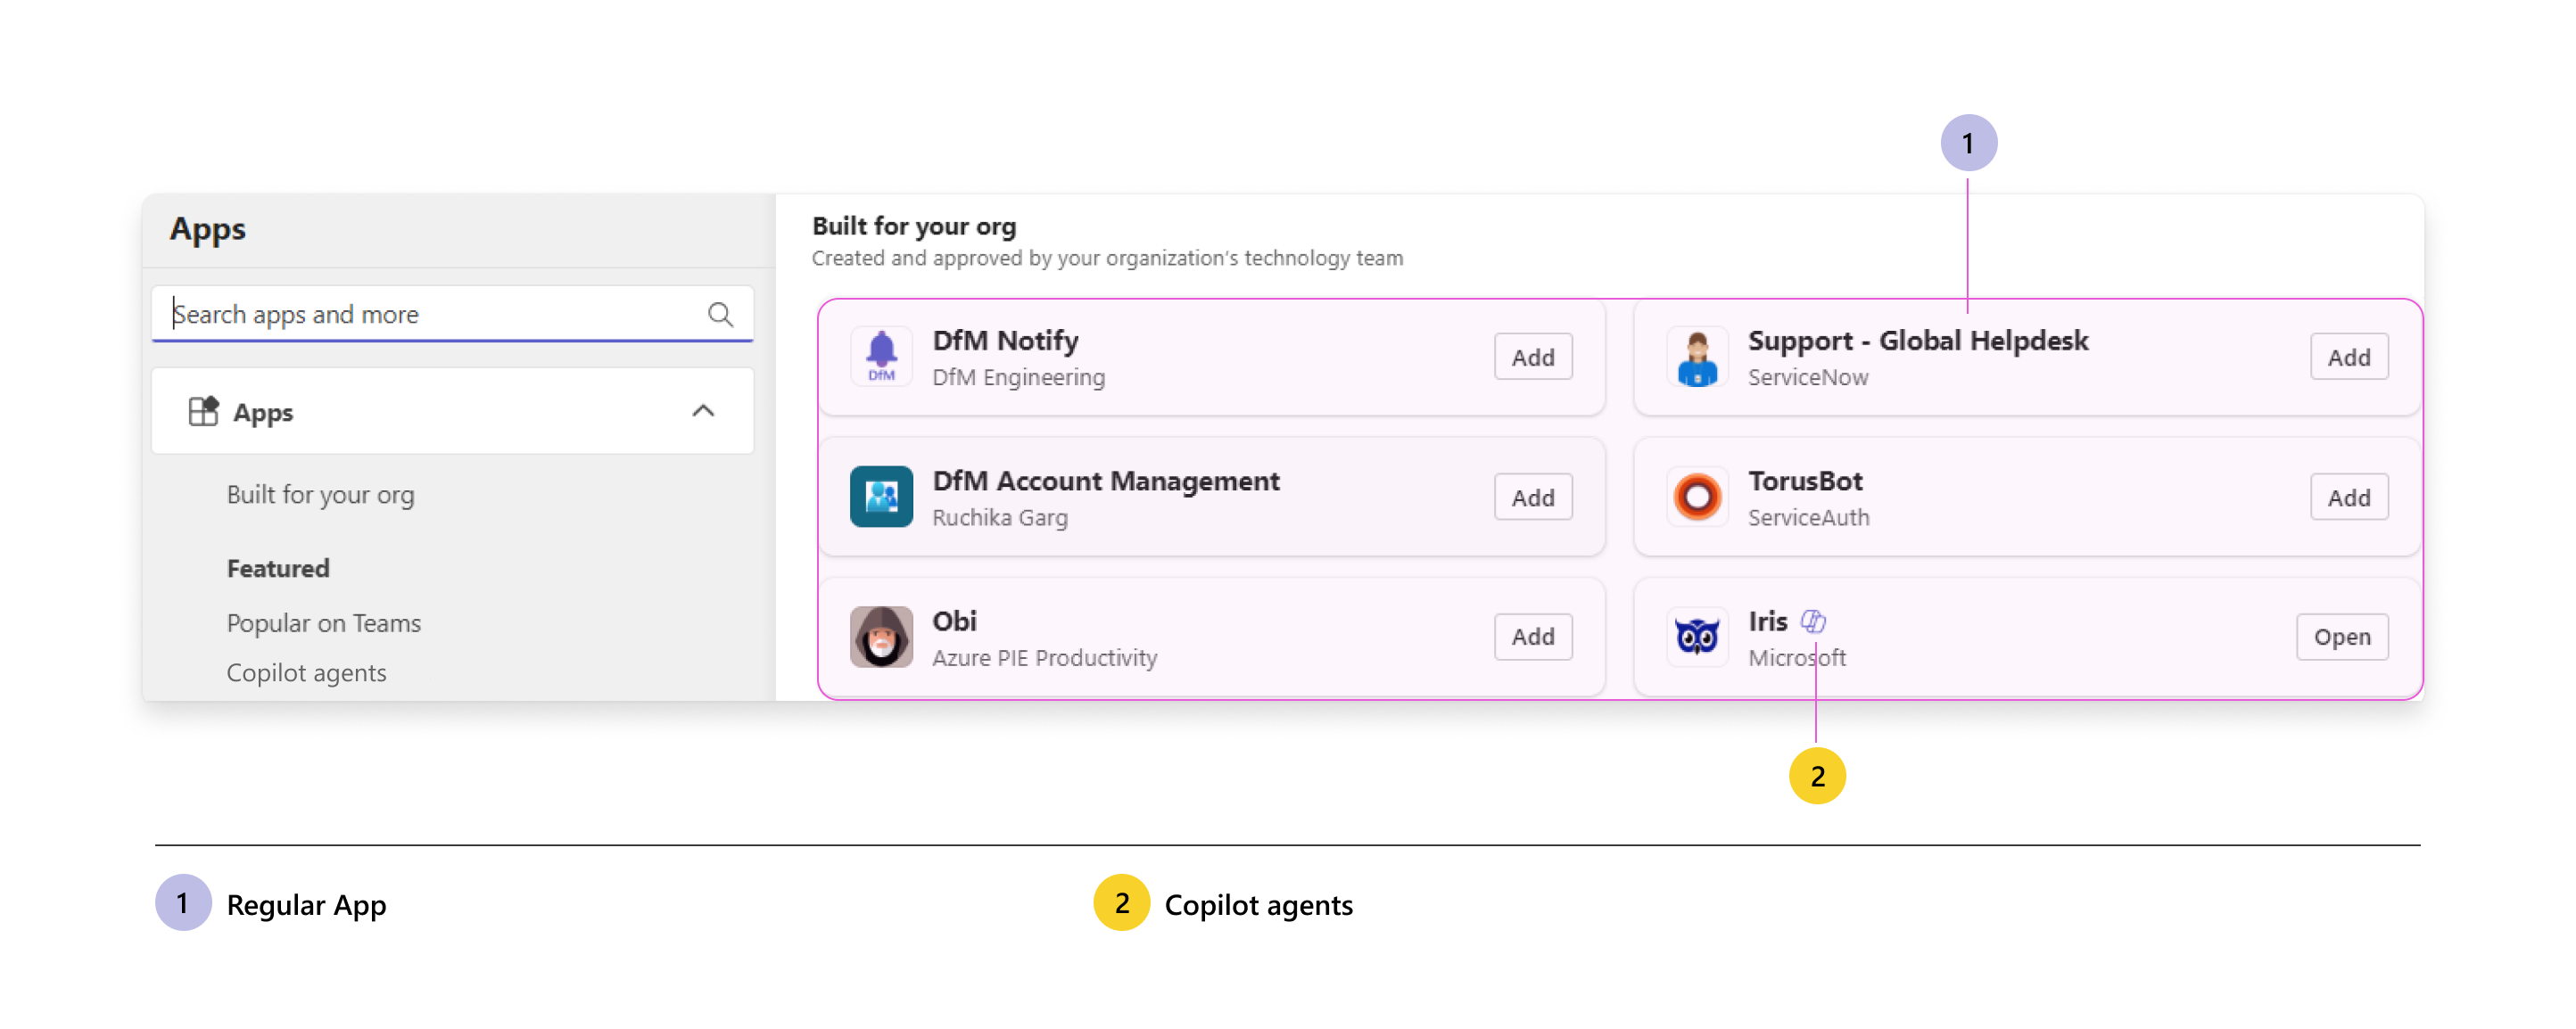Screen dimensions: 2576x1029
Task: Select Built for your org category
Action: (320, 495)
